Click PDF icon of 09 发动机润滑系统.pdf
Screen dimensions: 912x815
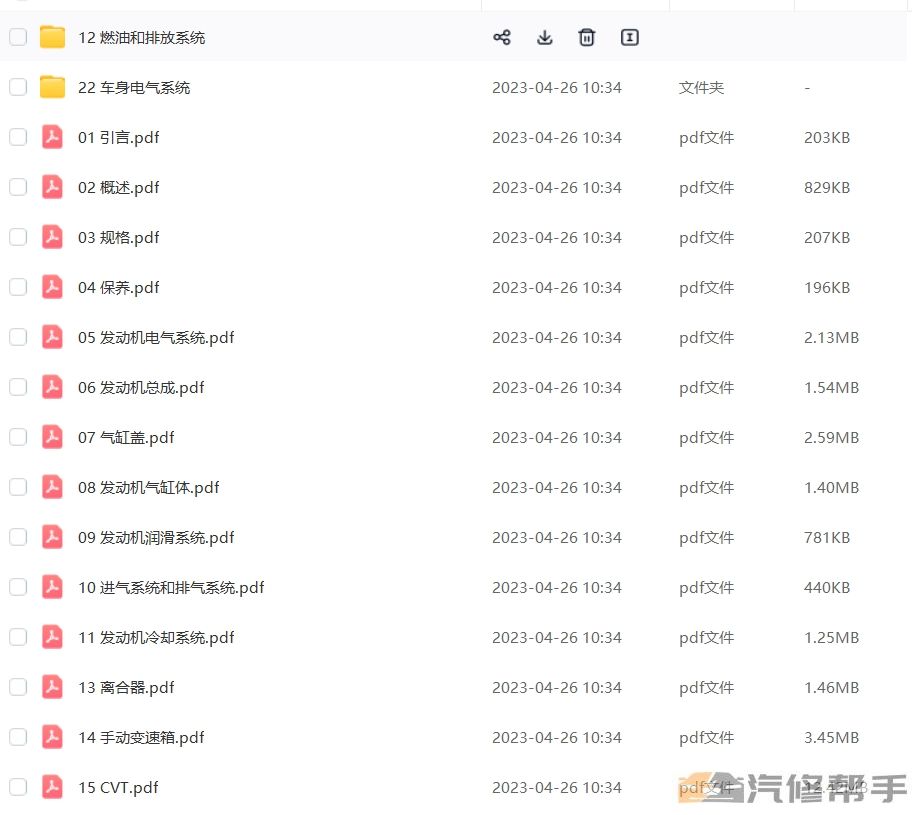coord(52,538)
